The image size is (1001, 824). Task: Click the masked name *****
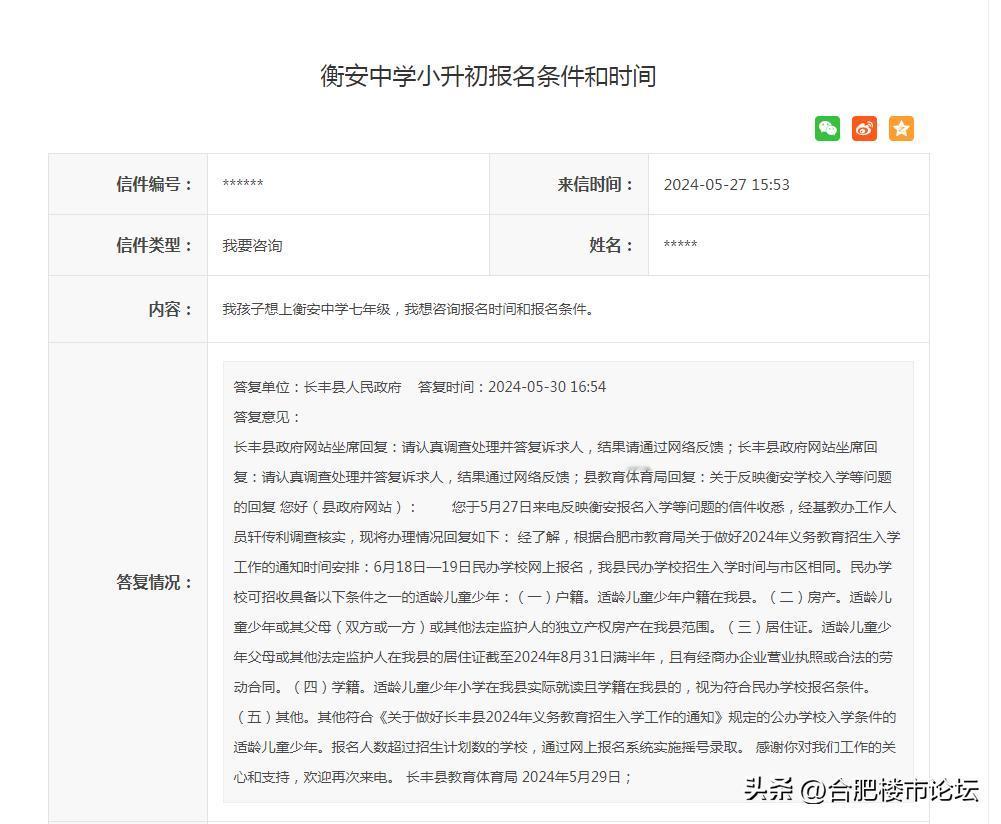coord(681,244)
